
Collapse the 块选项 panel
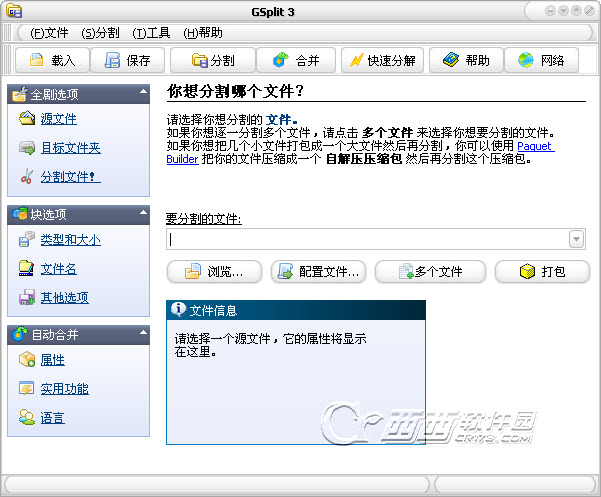pyautogui.click(x=143, y=212)
